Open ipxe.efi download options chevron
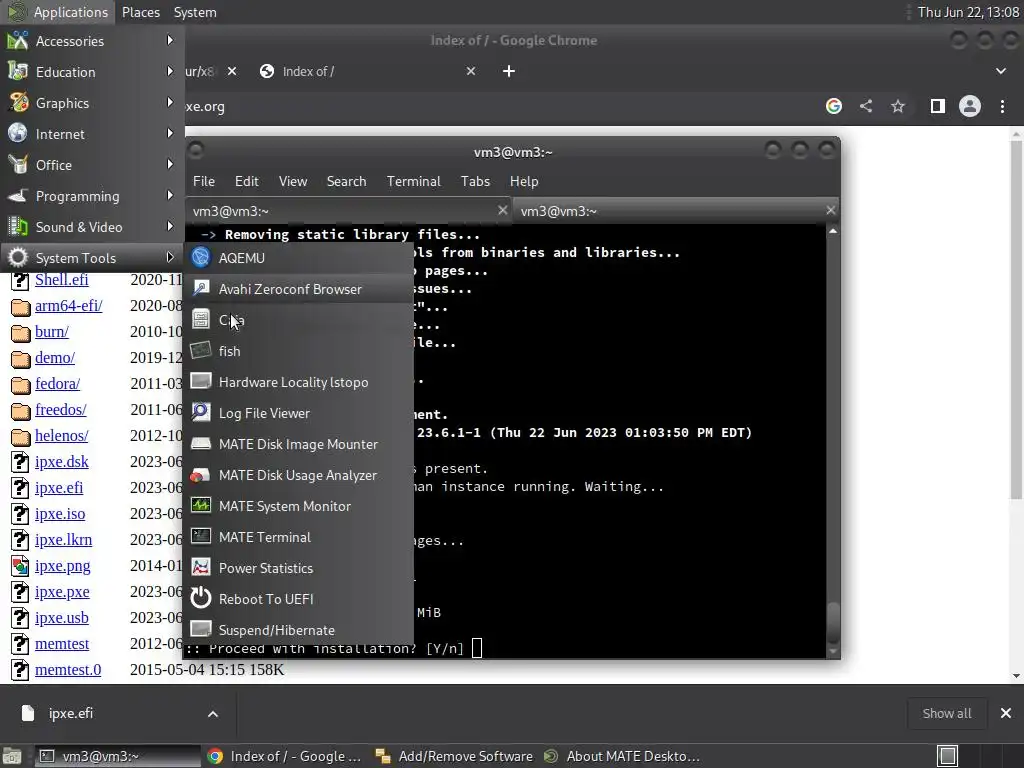This screenshot has height=768, width=1024. (213, 714)
